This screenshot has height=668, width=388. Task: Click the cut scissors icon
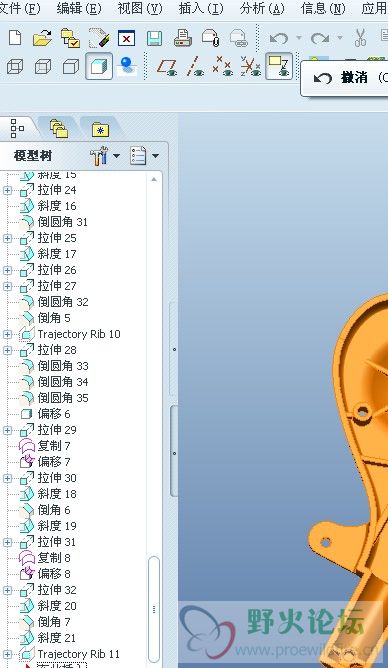coord(360,38)
